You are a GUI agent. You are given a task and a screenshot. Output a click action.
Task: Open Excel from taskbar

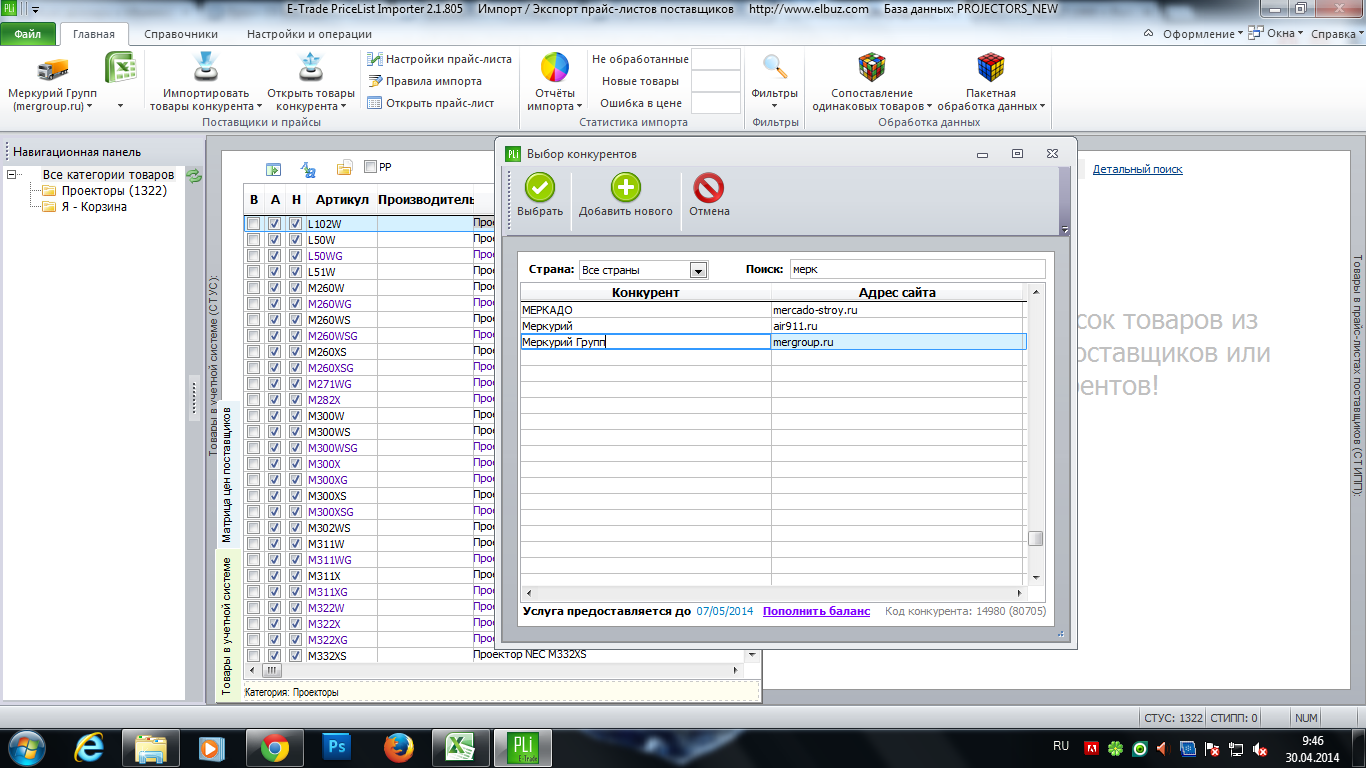pyautogui.click(x=460, y=747)
